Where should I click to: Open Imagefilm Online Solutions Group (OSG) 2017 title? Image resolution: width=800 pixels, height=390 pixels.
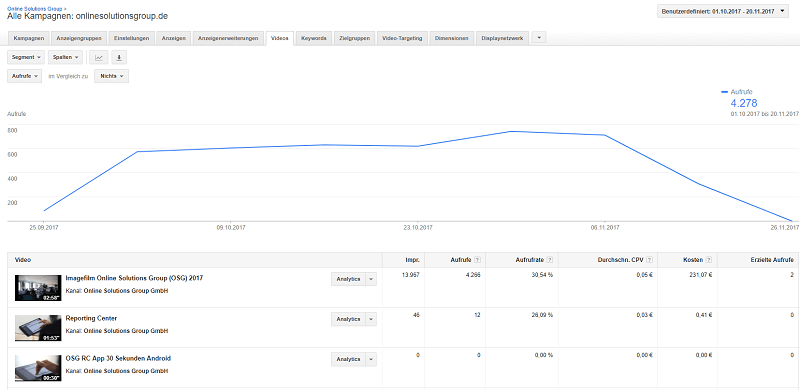pyautogui.click(x=134, y=278)
